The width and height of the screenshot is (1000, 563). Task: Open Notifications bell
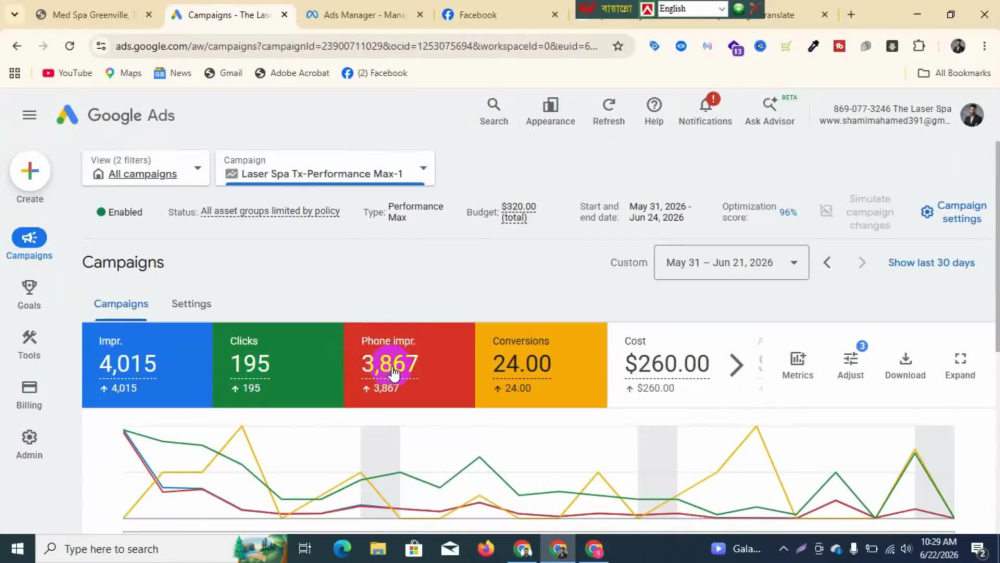click(x=705, y=112)
